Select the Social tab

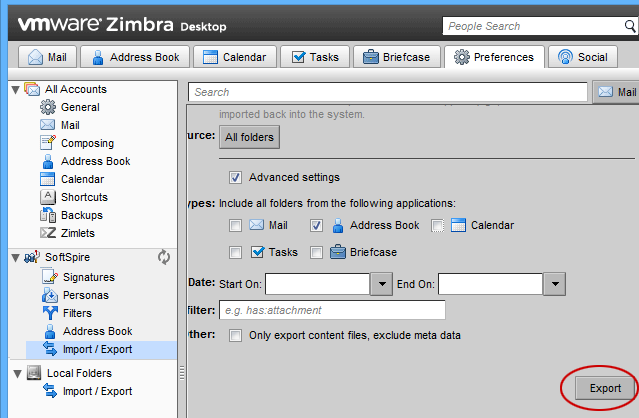pyautogui.click(x=583, y=57)
